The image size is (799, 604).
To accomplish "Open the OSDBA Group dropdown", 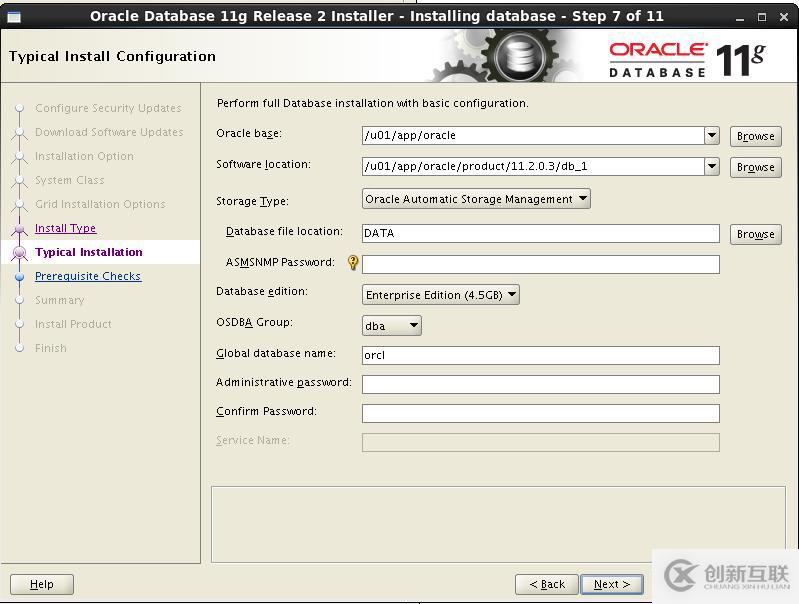I will (391, 325).
